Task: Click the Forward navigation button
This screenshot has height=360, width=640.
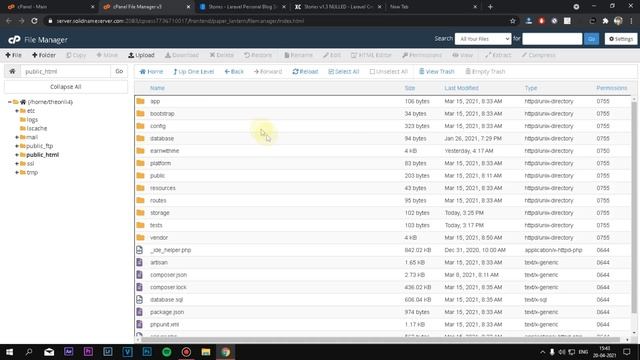Action: click(268, 71)
